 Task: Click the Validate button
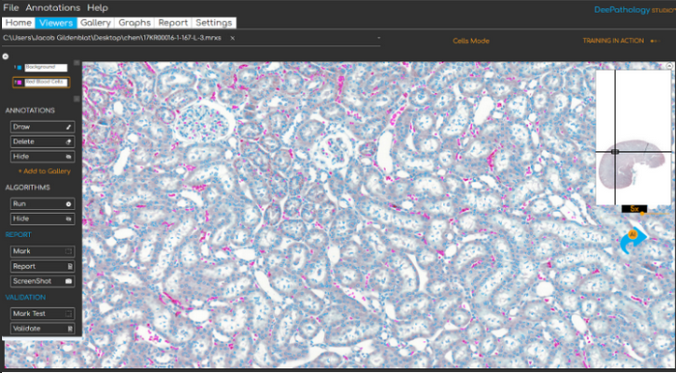point(42,329)
